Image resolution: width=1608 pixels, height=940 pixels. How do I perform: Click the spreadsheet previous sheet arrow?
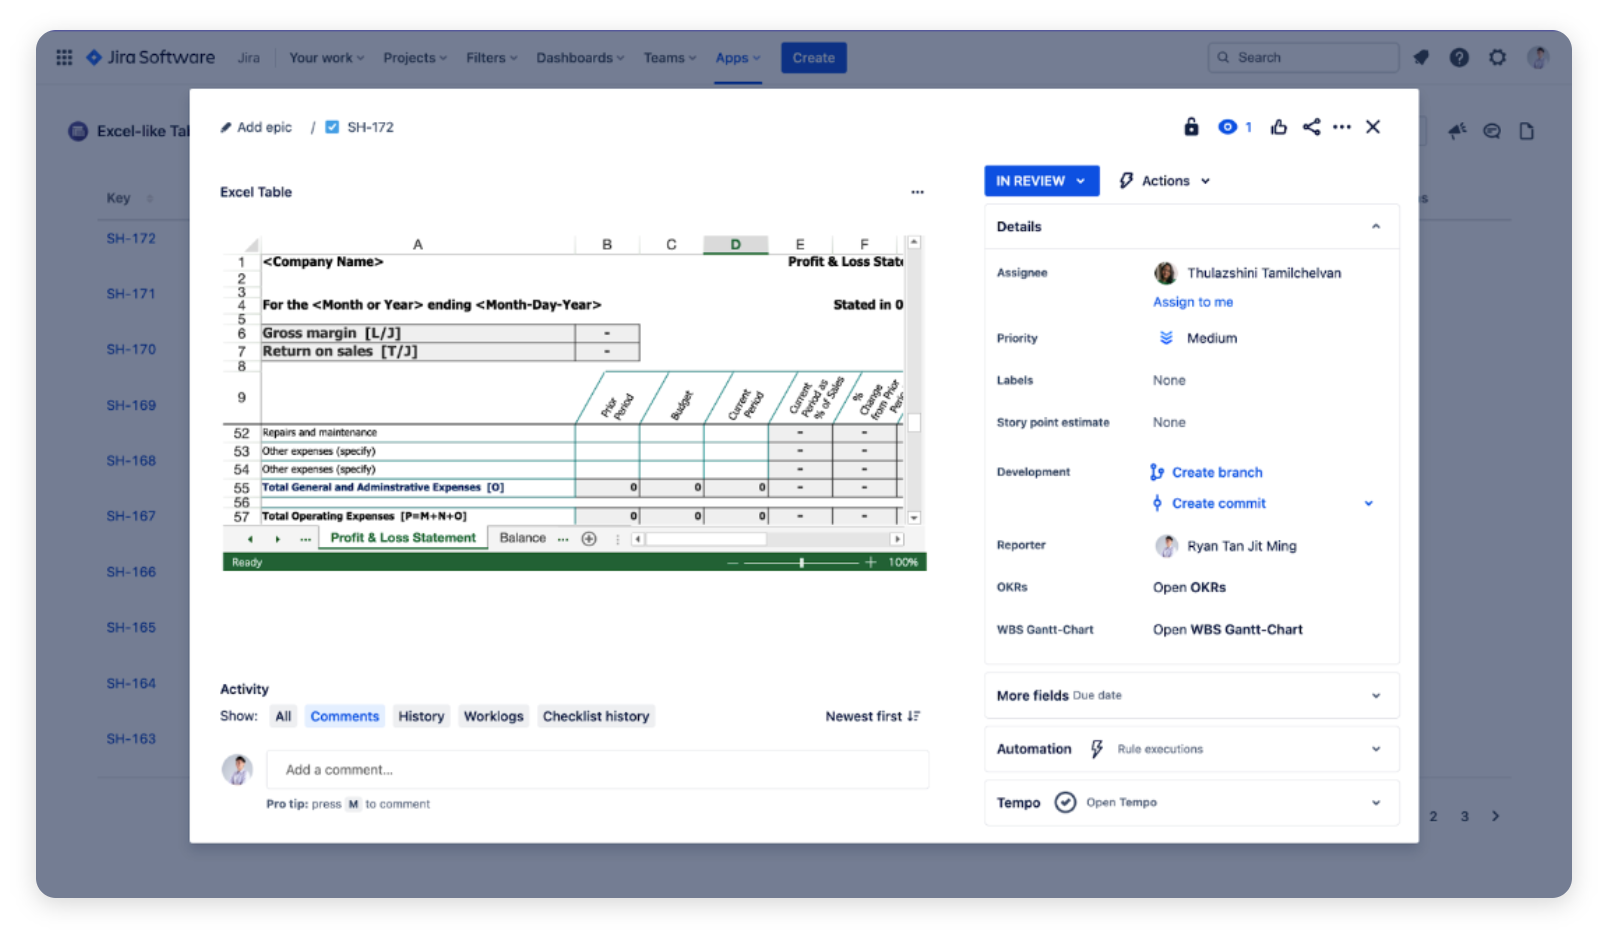[250, 539]
